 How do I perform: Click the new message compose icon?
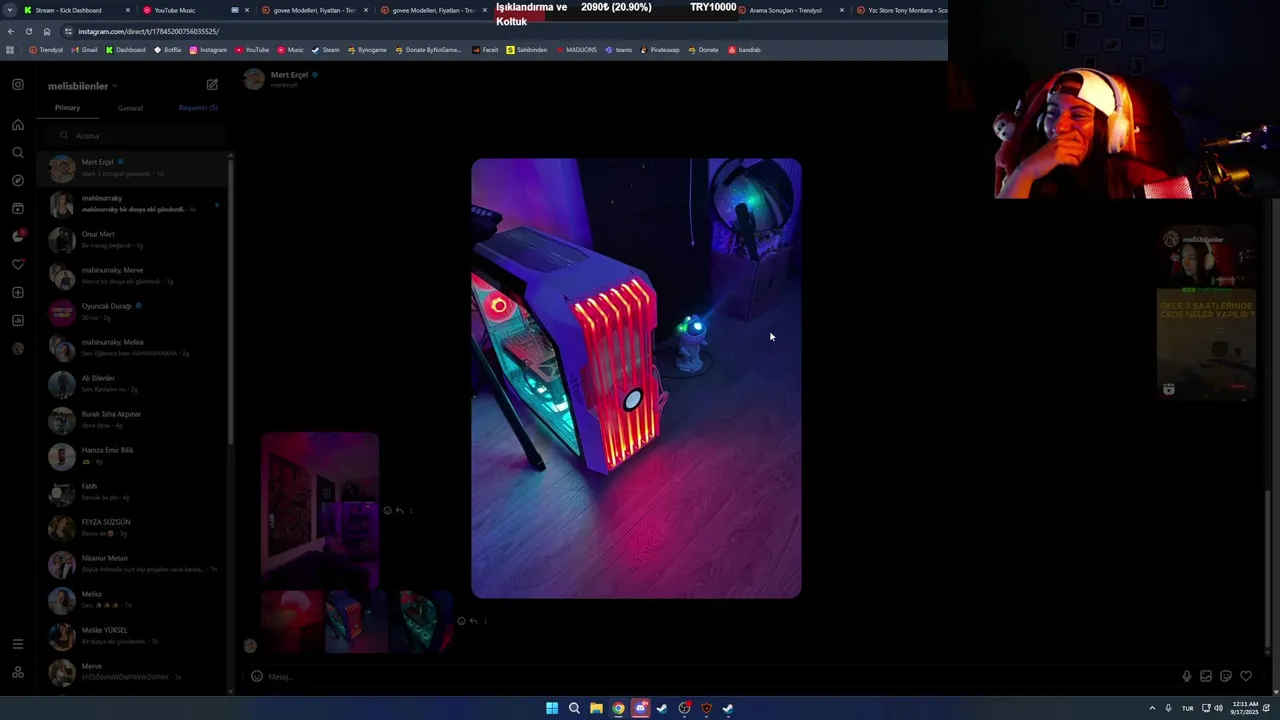(212, 85)
